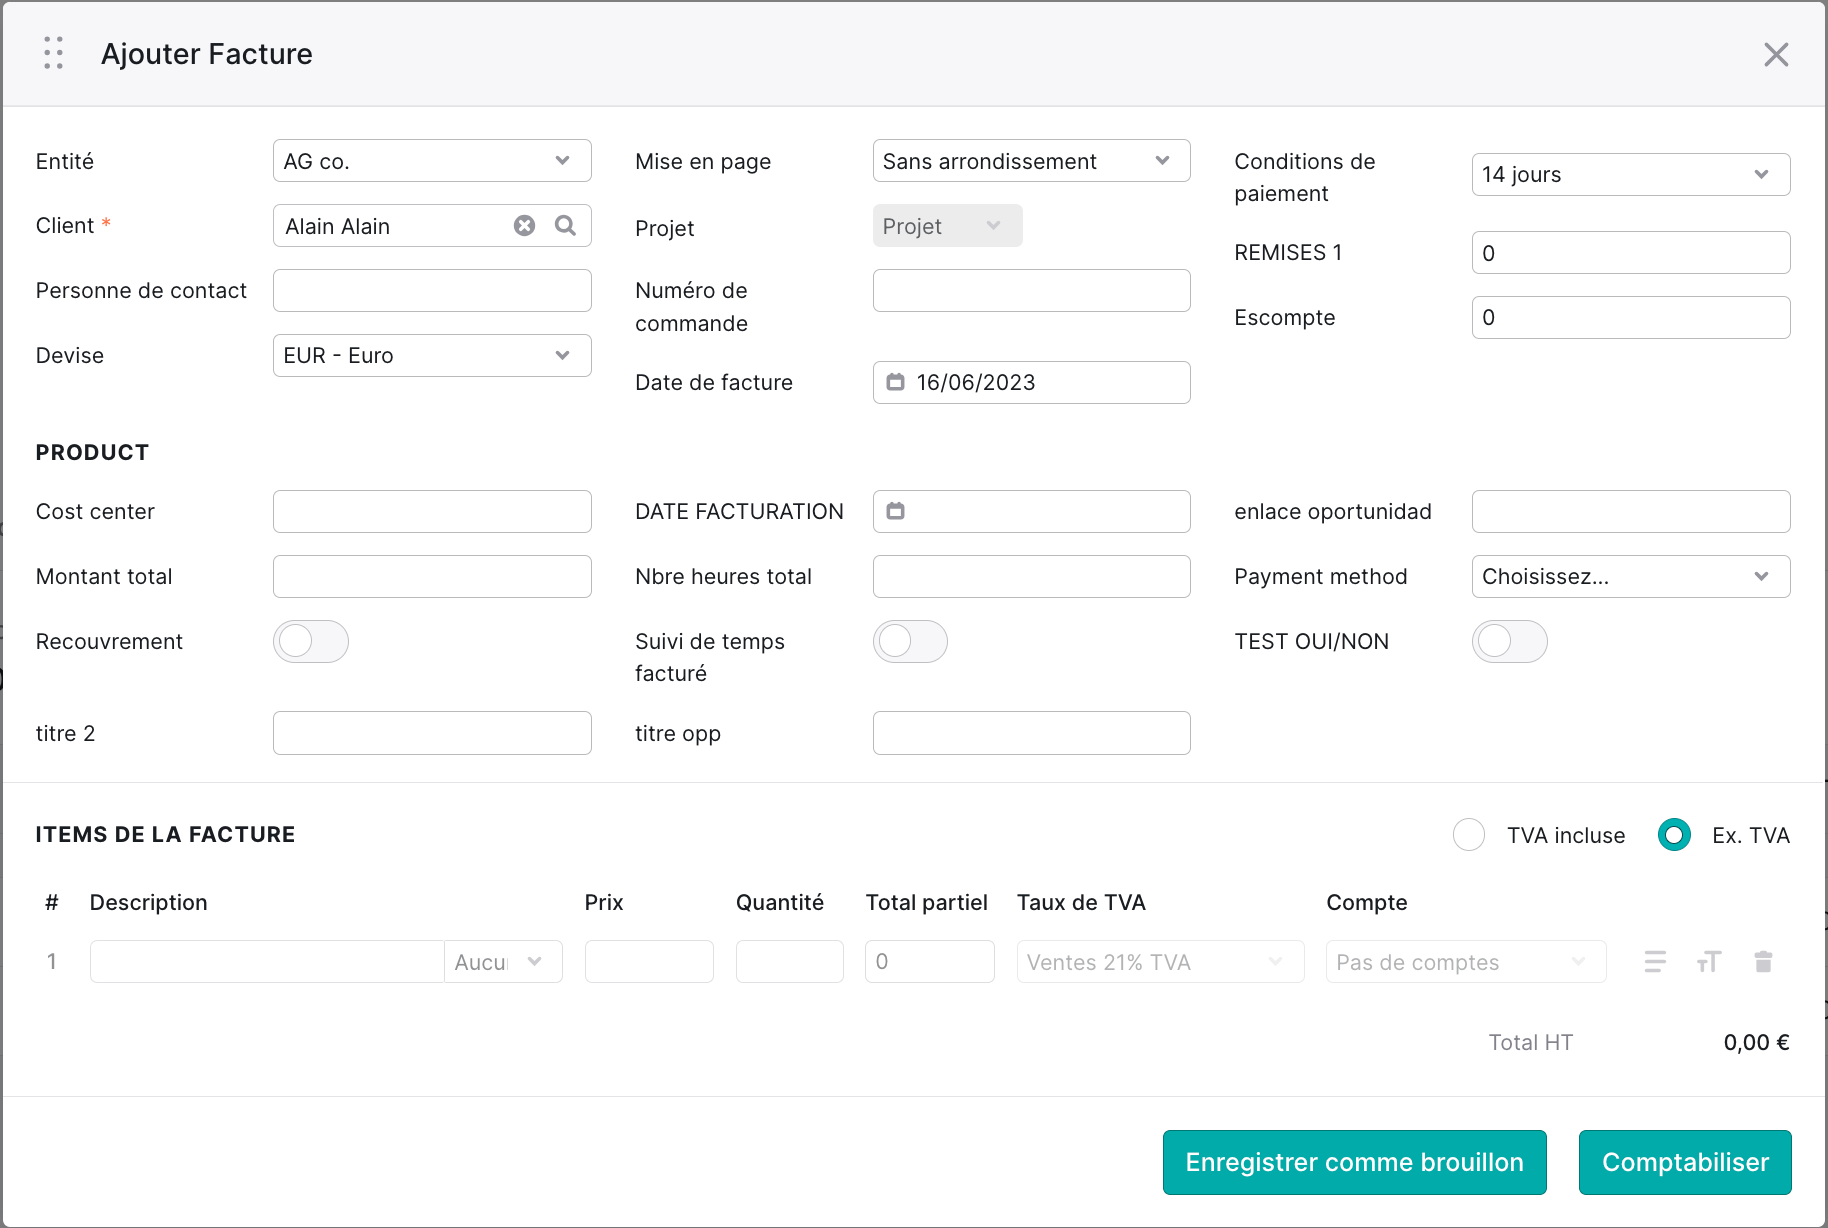Image resolution: width=1828 pixels, height=1228 pixels.
Task: Click the enlace oportunidad field
Action: pos(1631,511)
